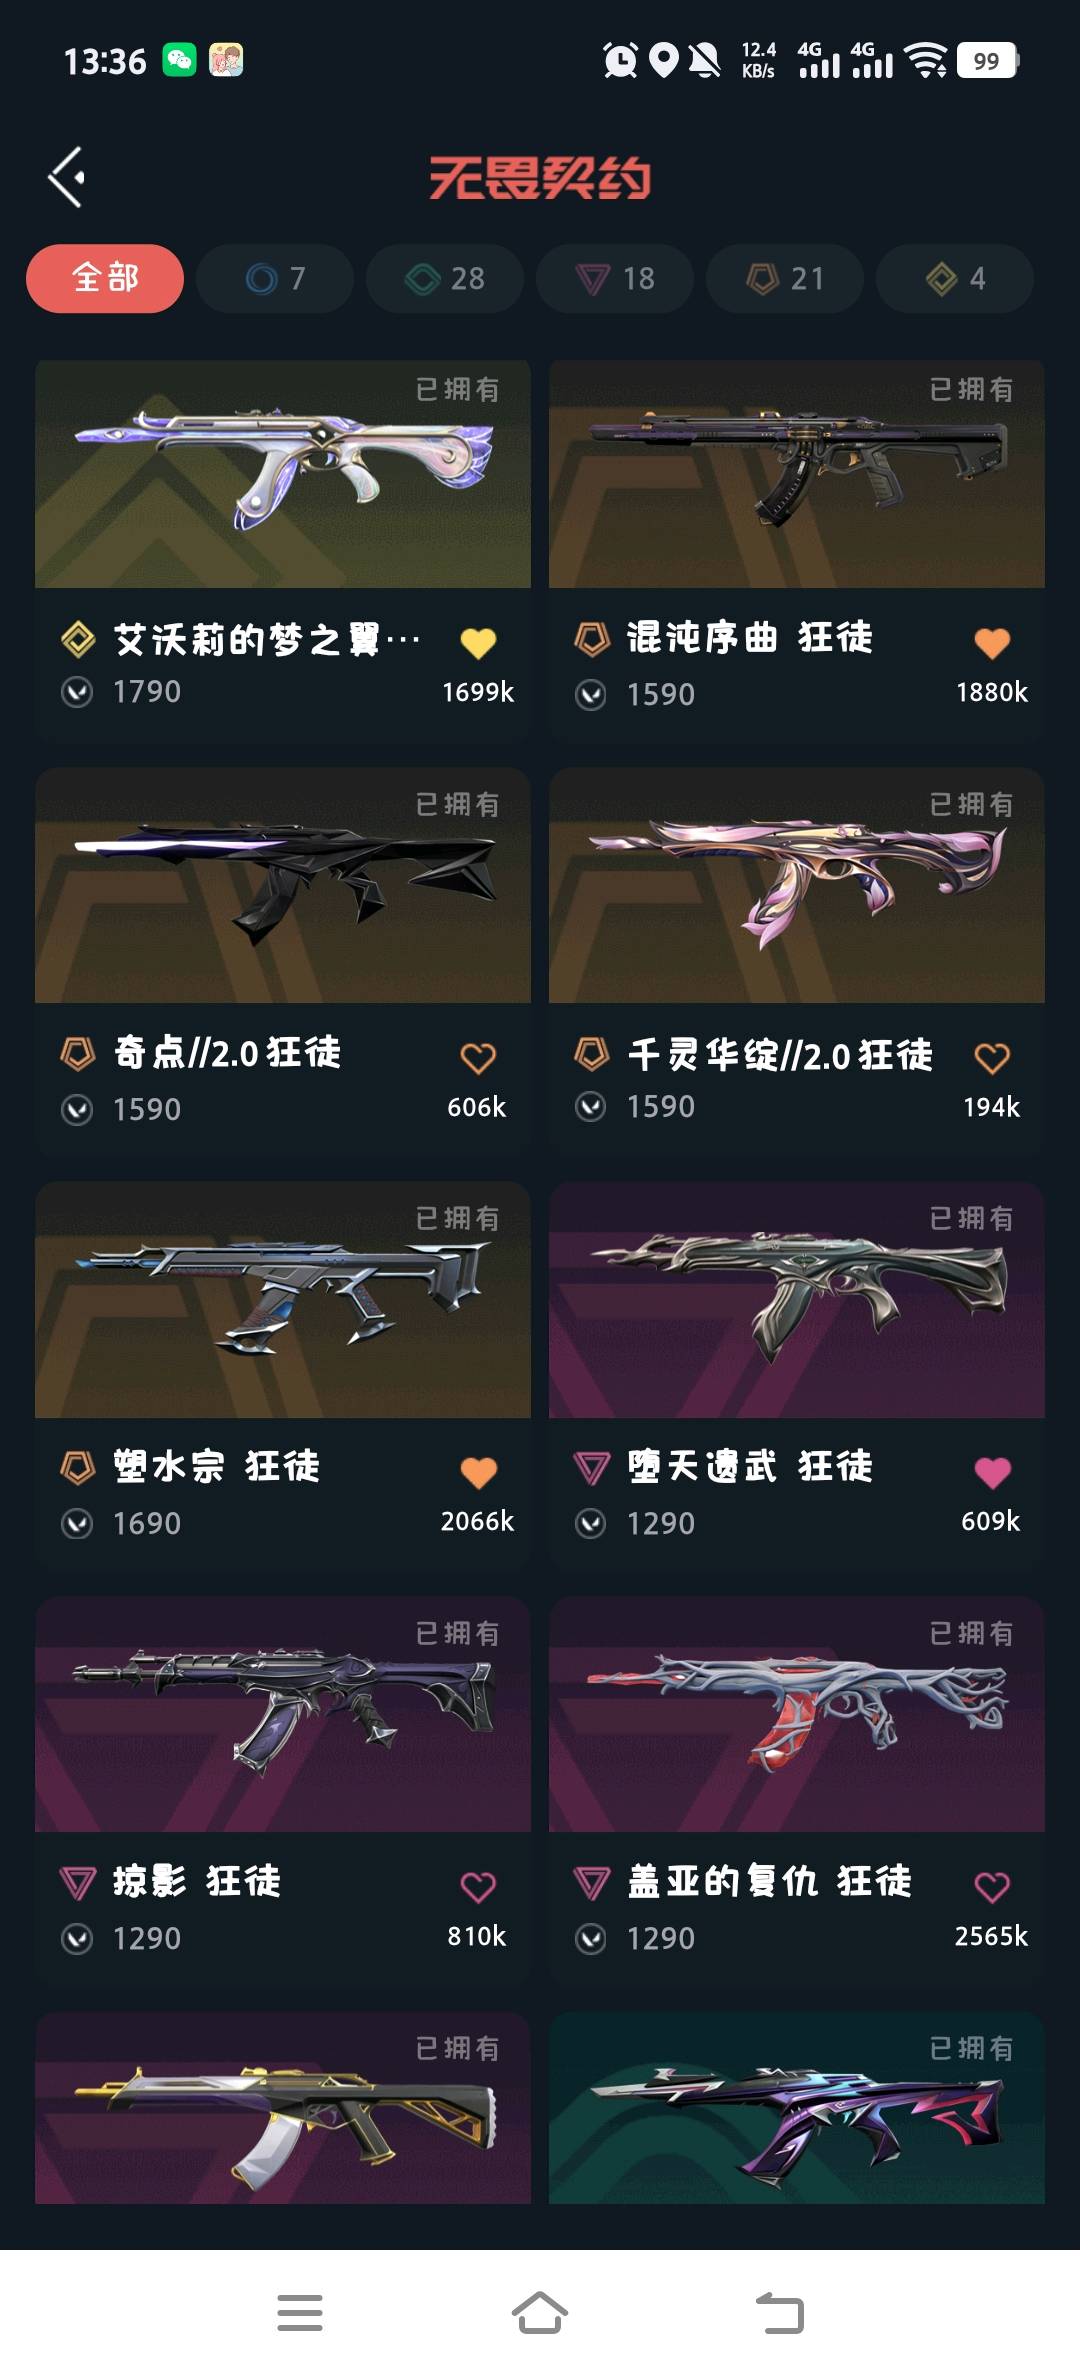This screenshot has height=2376, width=1080.
Task: Choose the yellow diamond tier tab with 4
Action: pos(955,278)
